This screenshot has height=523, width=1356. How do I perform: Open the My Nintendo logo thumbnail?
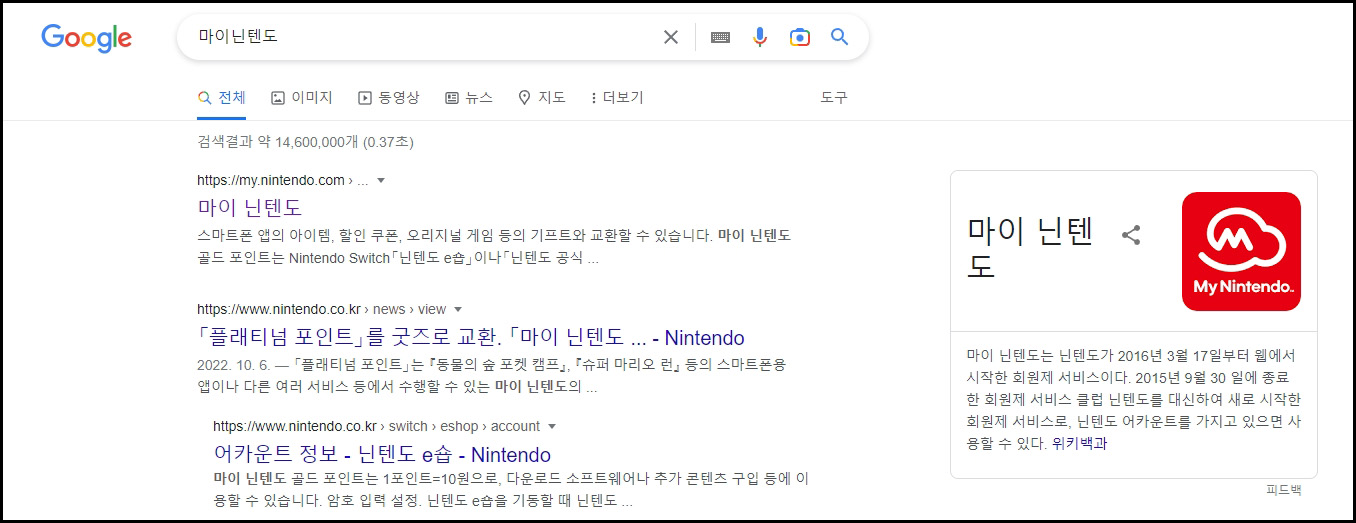click(1241, 251)
